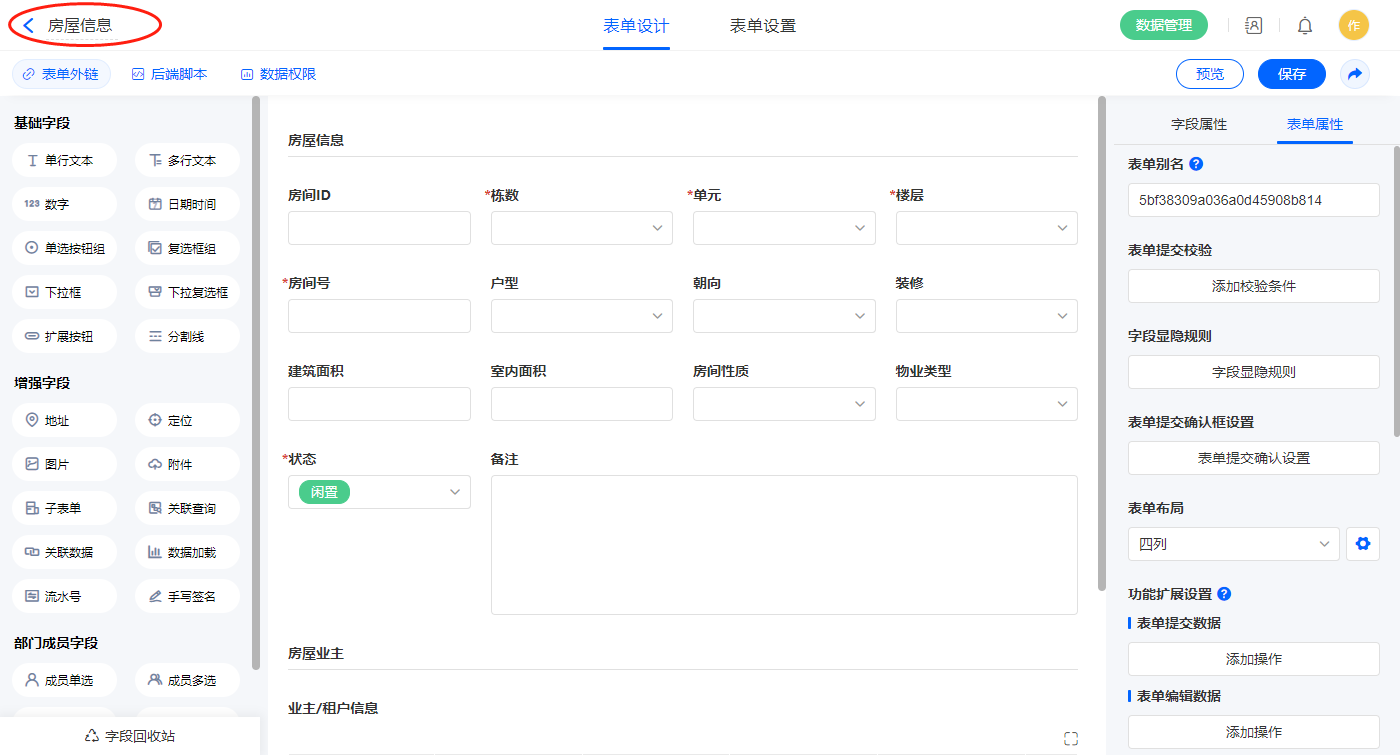Click the user avatar icon

(x=1353, y=26)
